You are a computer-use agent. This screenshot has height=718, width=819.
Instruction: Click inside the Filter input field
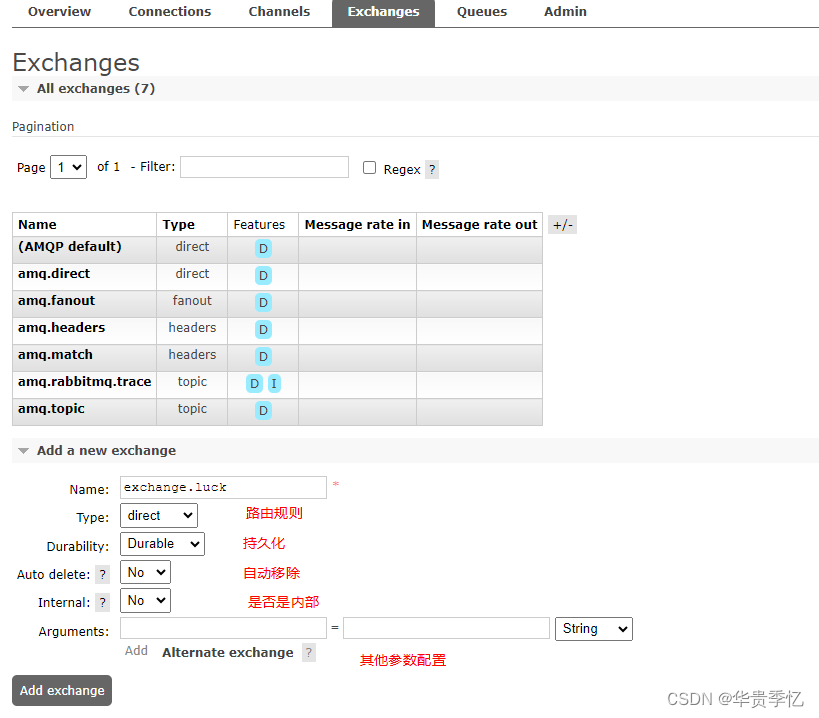pos(263,167)
